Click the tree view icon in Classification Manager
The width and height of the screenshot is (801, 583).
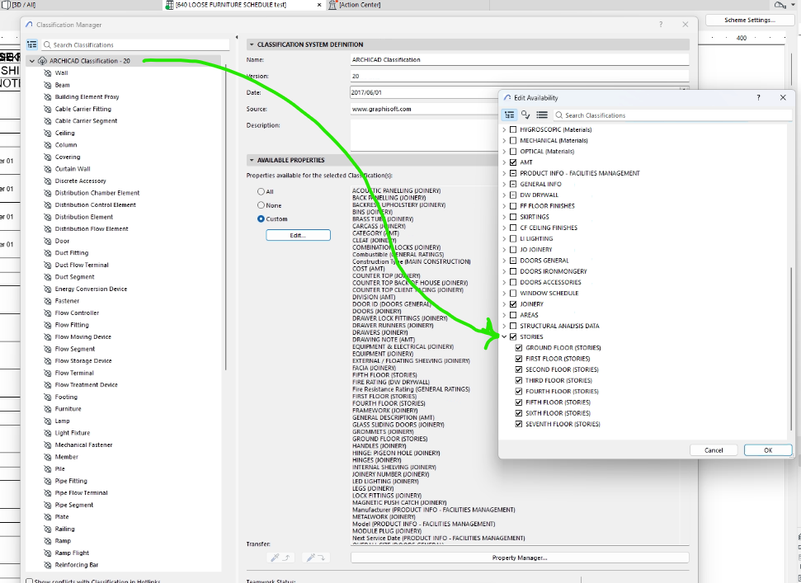point(32,44)
